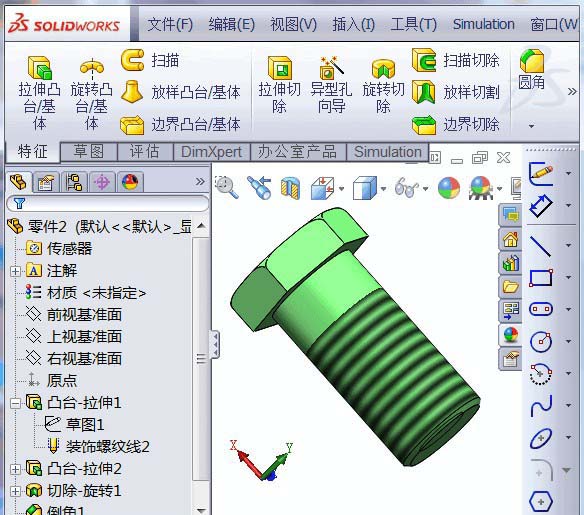Expand the 注解 tree node
The width and height of the screenshot is (584, 515).
pos(15,271)
